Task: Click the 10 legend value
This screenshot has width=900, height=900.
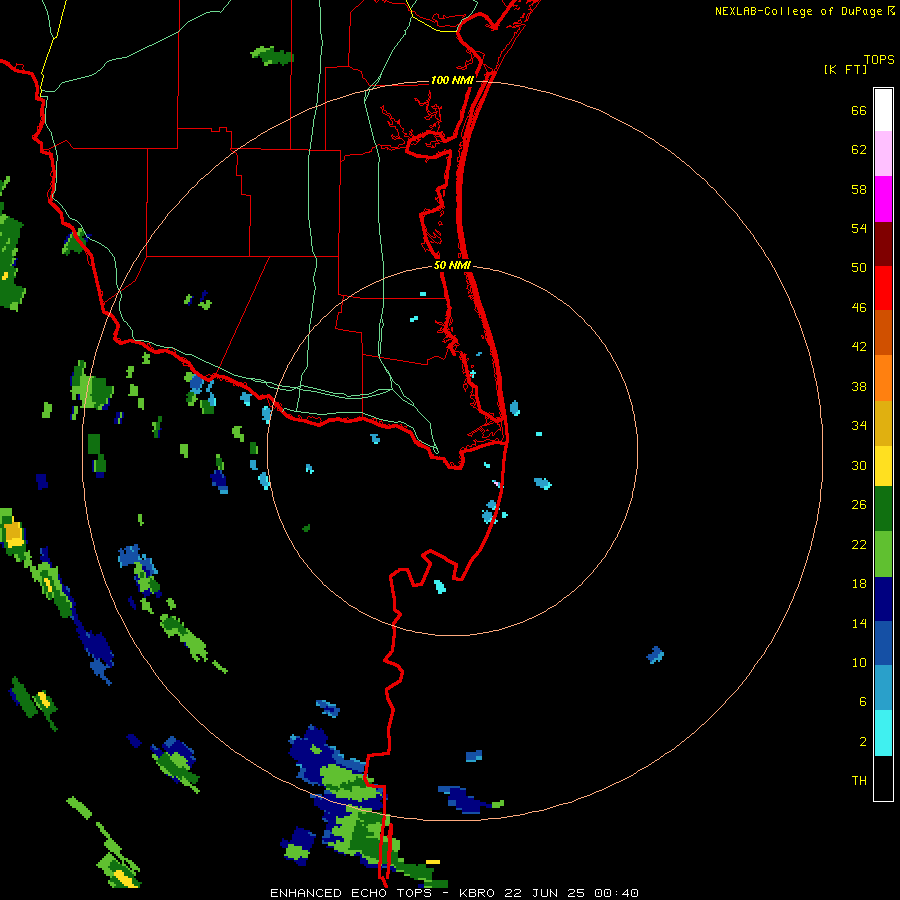Action: 859,662
